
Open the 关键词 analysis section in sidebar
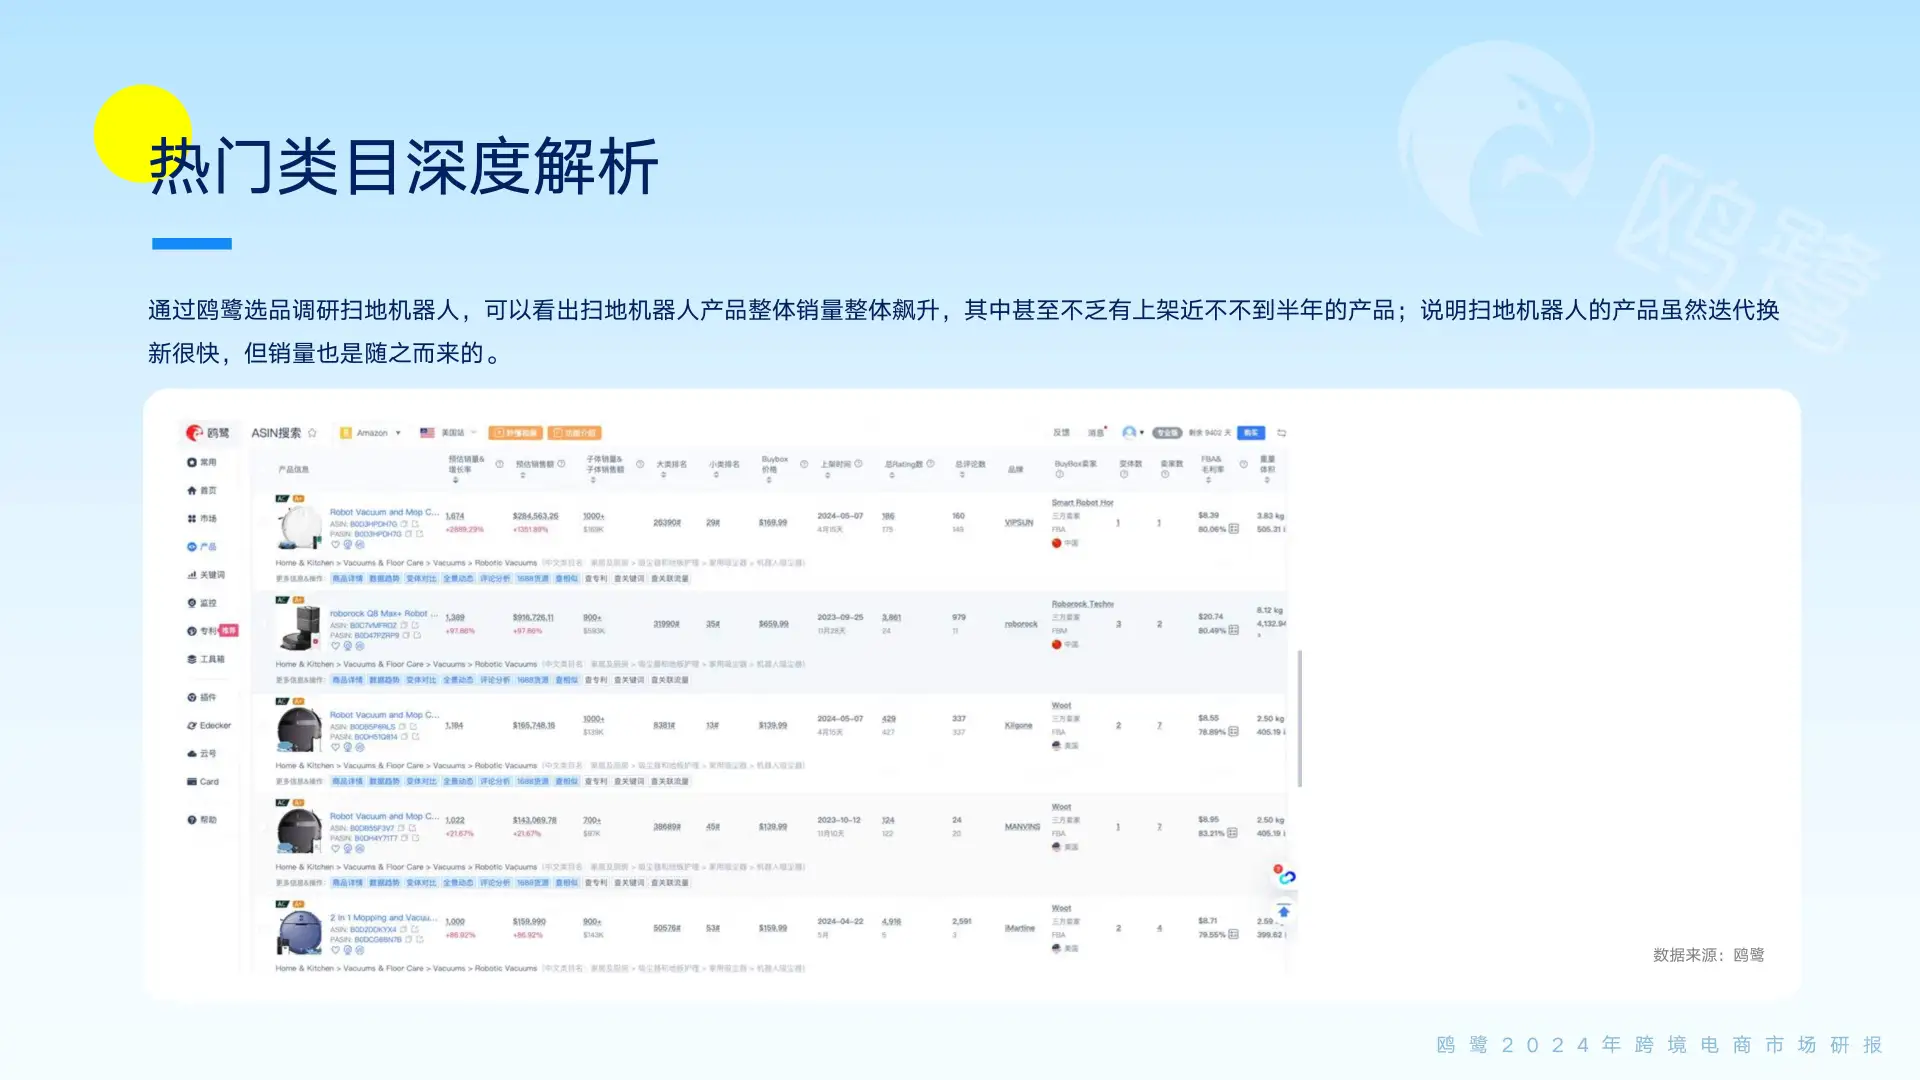206,575
